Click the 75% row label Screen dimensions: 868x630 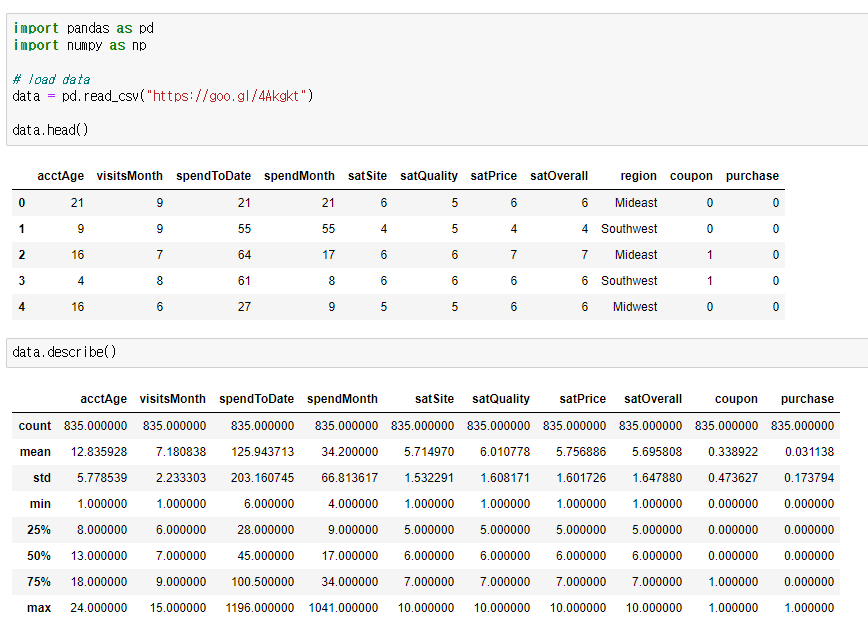(39, 582)
